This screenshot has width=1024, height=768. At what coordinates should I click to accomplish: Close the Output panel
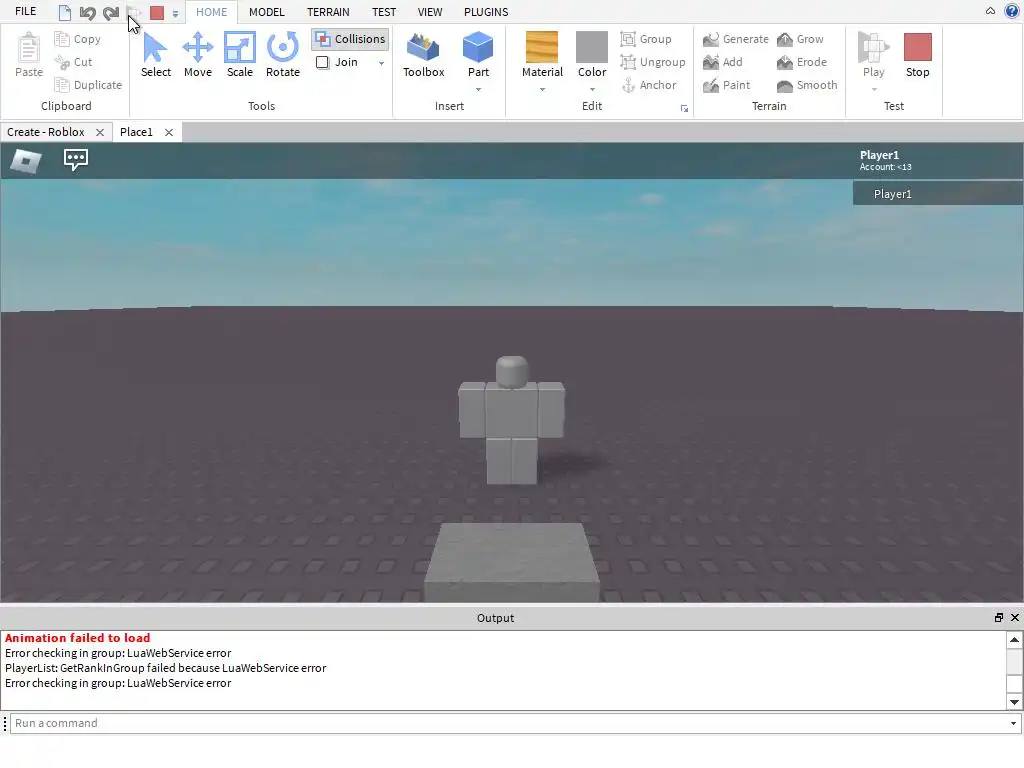coord(1015,618)
